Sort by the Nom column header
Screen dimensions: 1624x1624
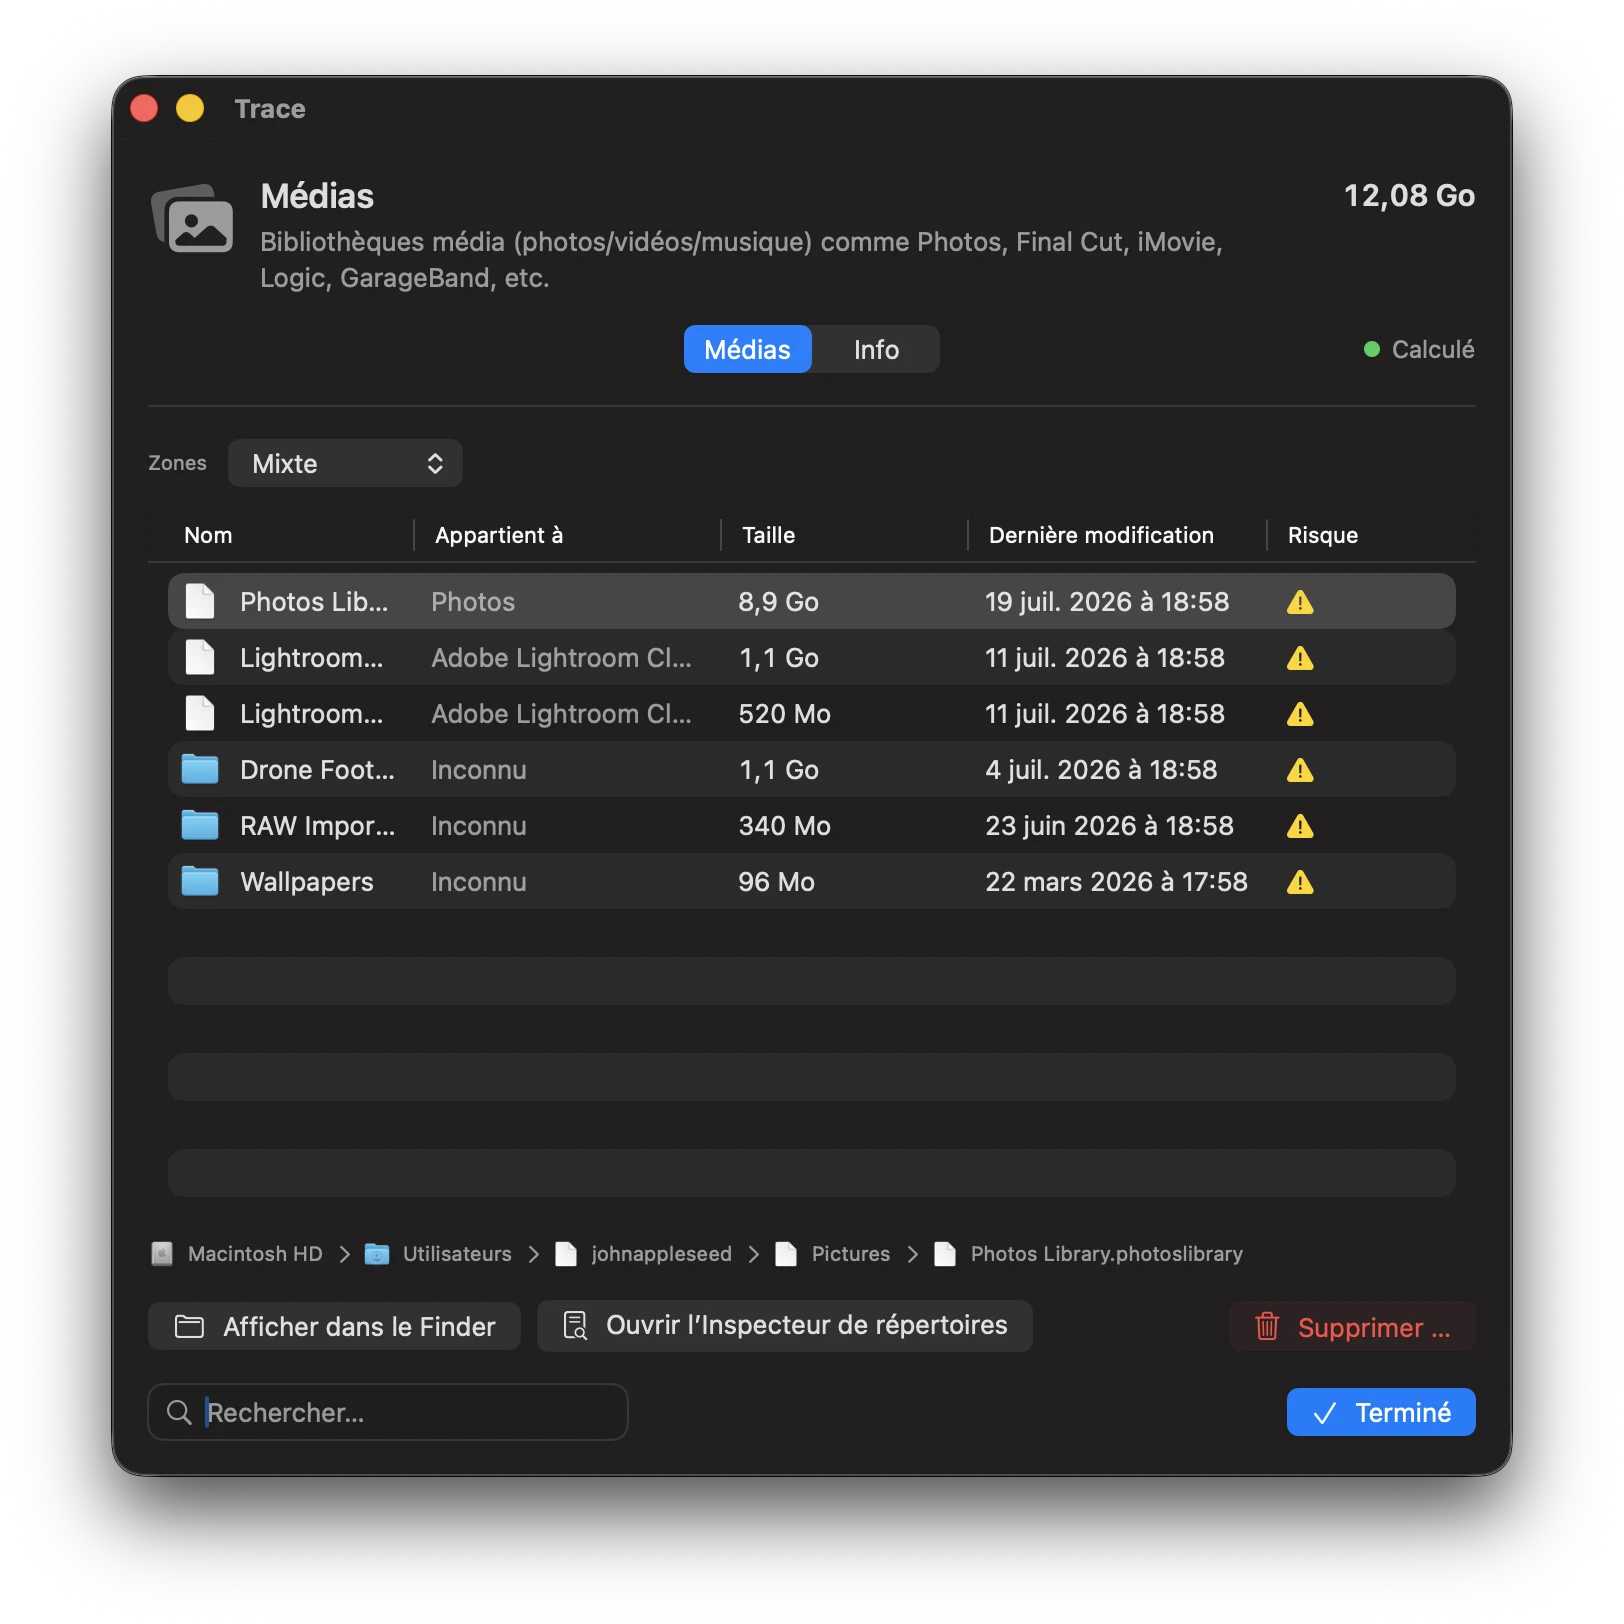(x=208, y=535)
